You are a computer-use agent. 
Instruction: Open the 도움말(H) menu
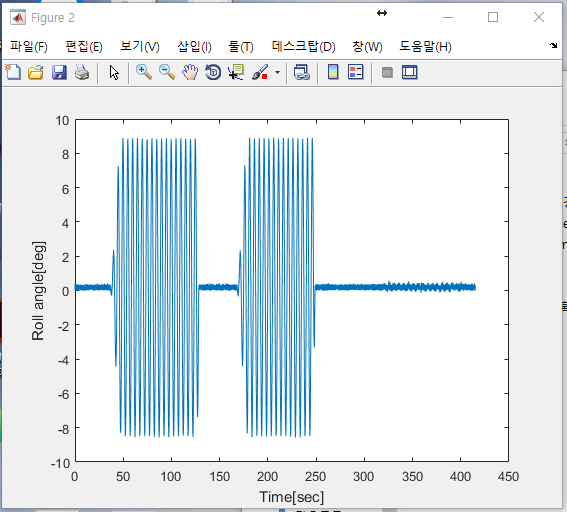click(425, 46)
